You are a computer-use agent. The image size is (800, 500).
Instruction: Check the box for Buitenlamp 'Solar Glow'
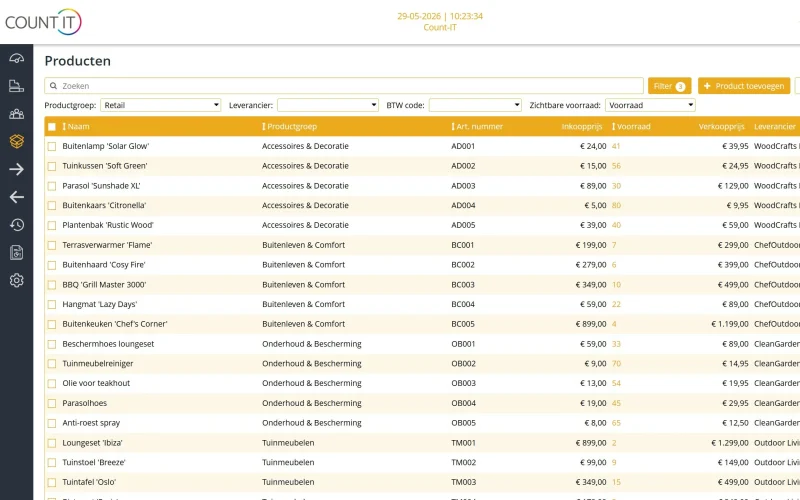(x=52, y=146)
